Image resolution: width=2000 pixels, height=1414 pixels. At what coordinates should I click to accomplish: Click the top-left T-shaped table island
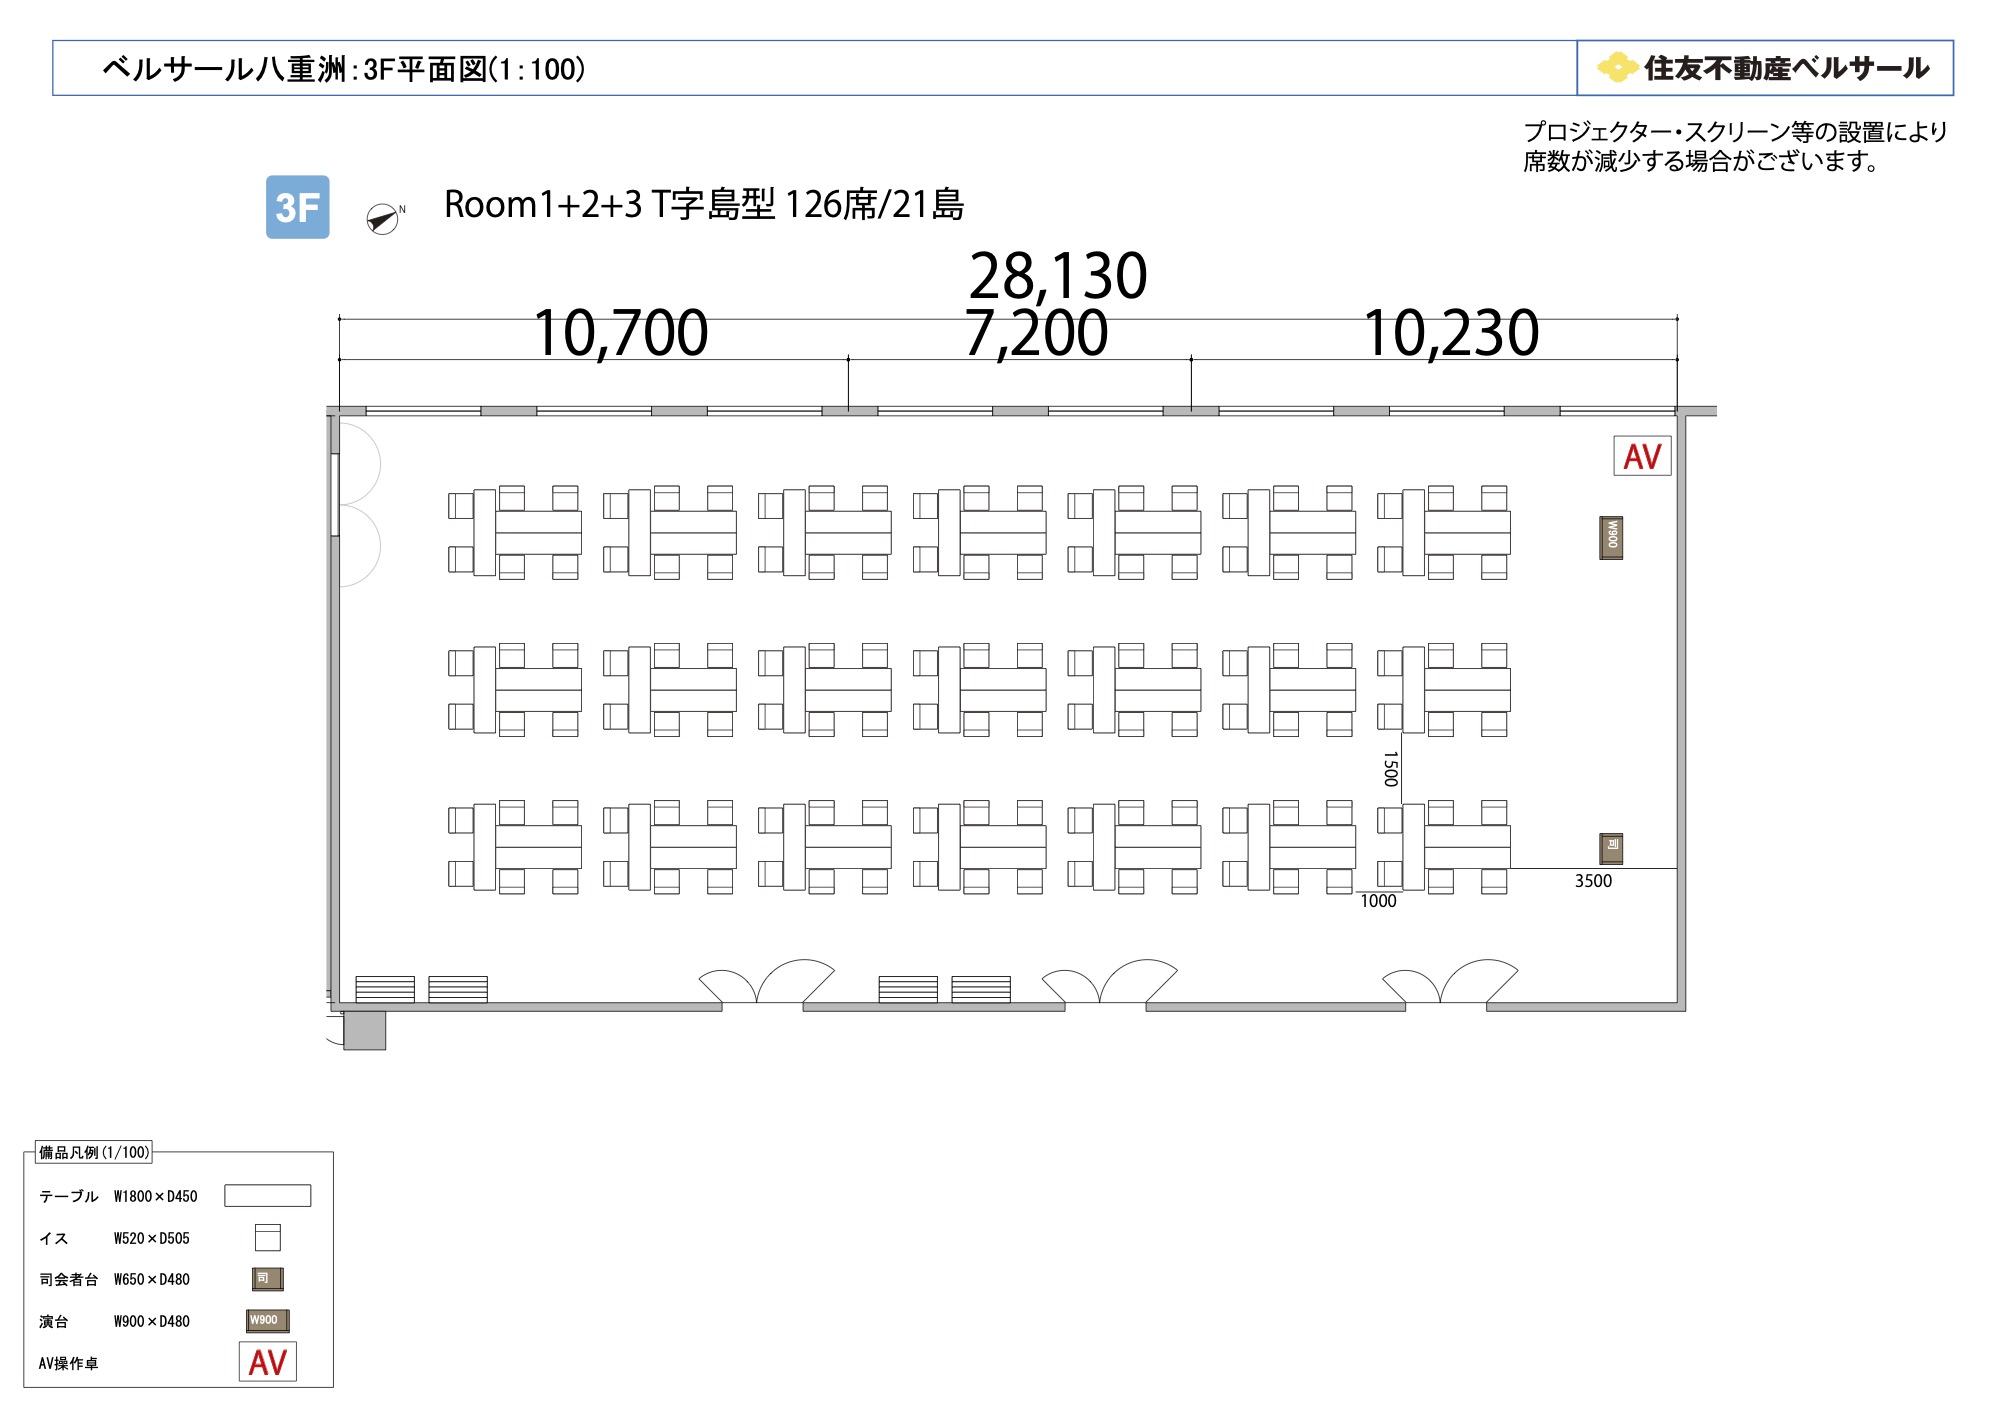pos(515,532)
